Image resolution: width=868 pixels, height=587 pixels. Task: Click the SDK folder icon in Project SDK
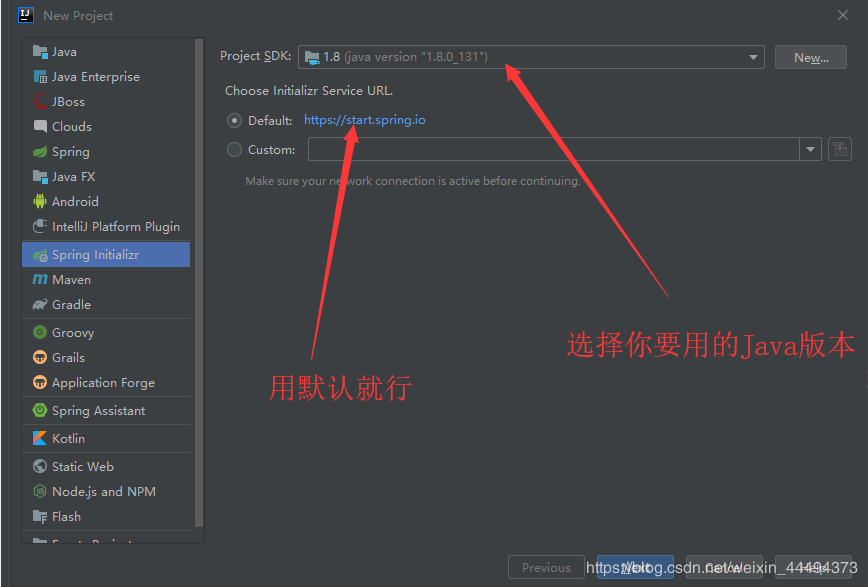pos(312,57)
